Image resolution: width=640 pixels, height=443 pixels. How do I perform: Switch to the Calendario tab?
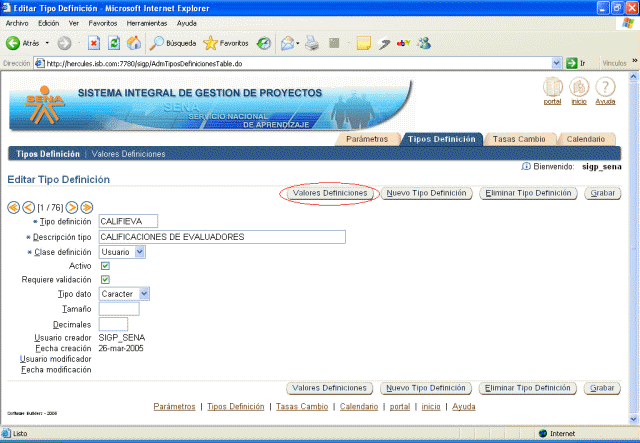click(x=586, y=139)
